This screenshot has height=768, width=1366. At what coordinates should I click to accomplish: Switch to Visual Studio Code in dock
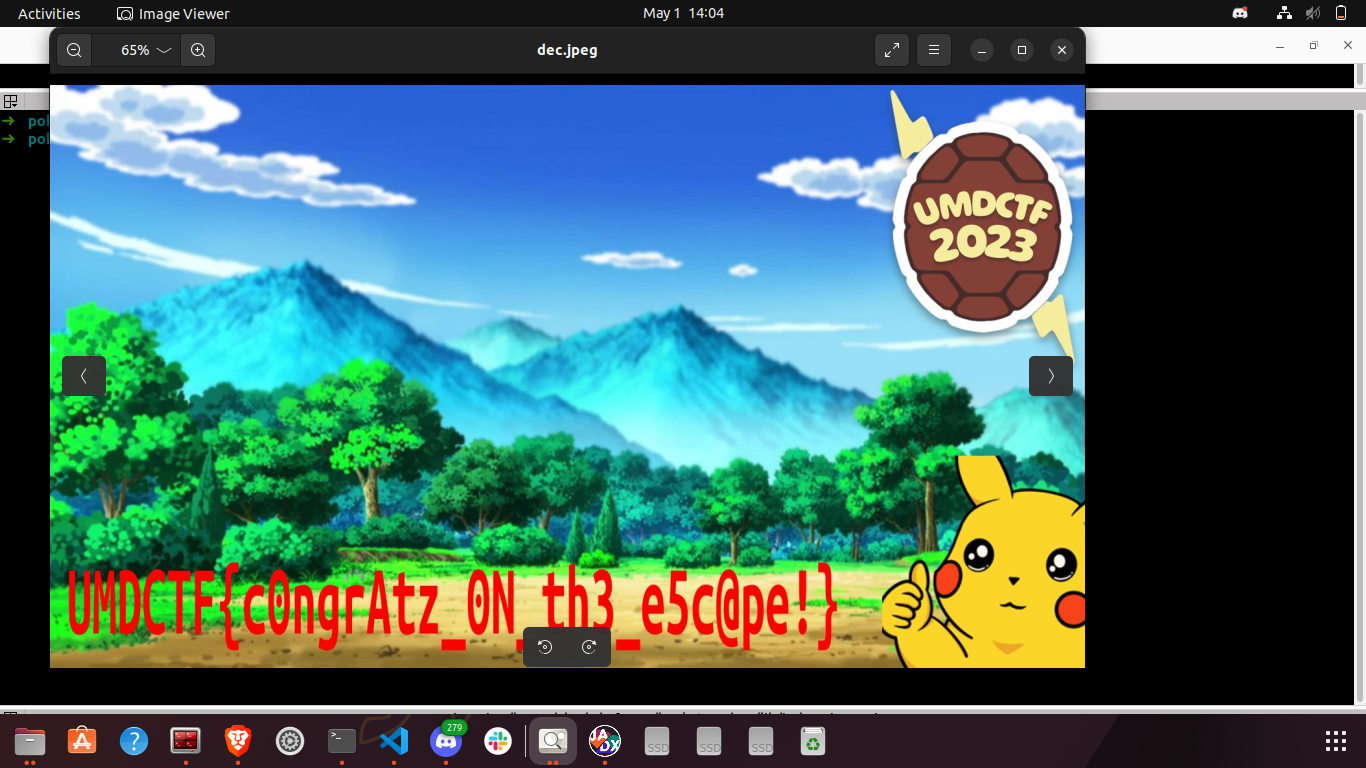click(x=394, y=741)
